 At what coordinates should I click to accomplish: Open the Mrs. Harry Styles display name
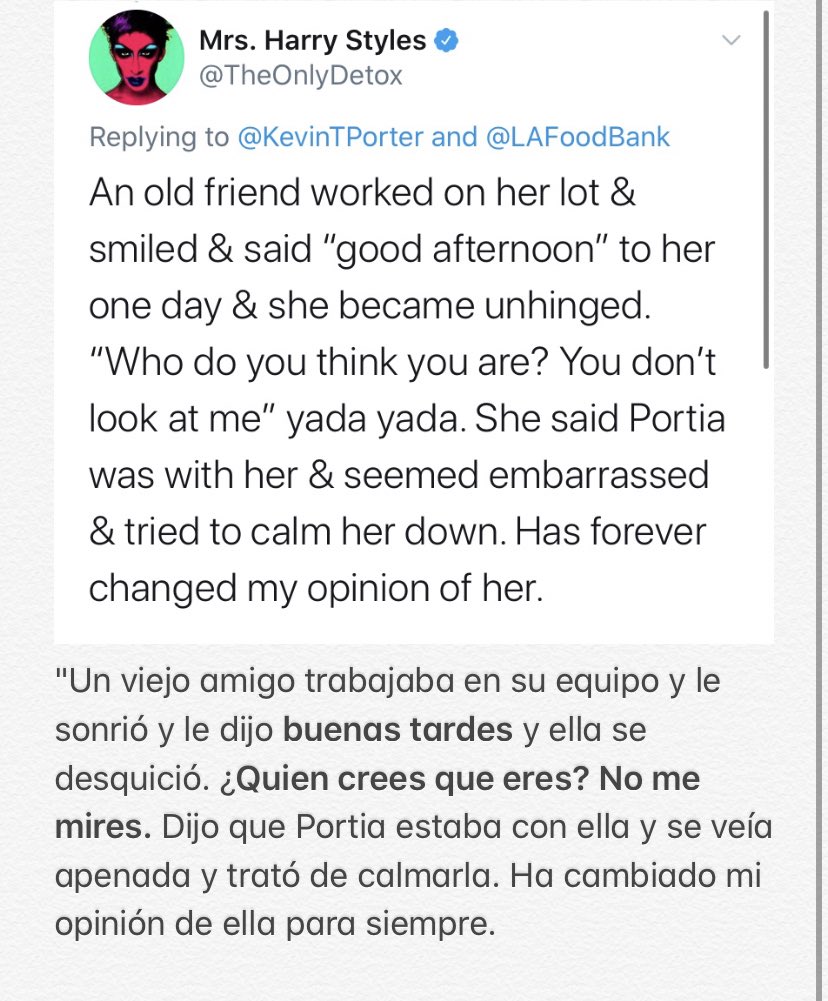point(312,41)
